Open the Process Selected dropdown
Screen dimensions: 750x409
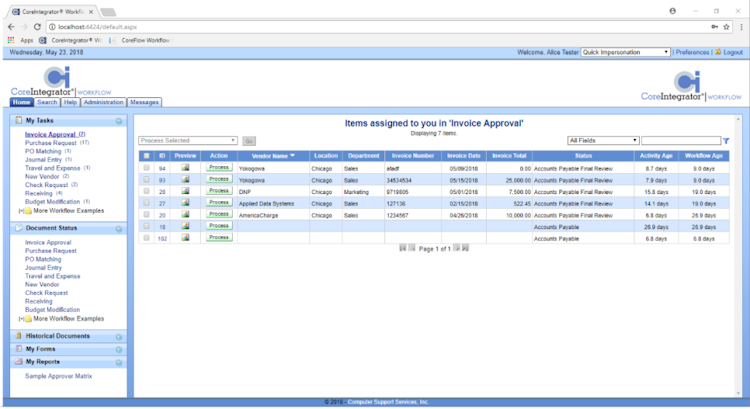[x=188, y=141]
